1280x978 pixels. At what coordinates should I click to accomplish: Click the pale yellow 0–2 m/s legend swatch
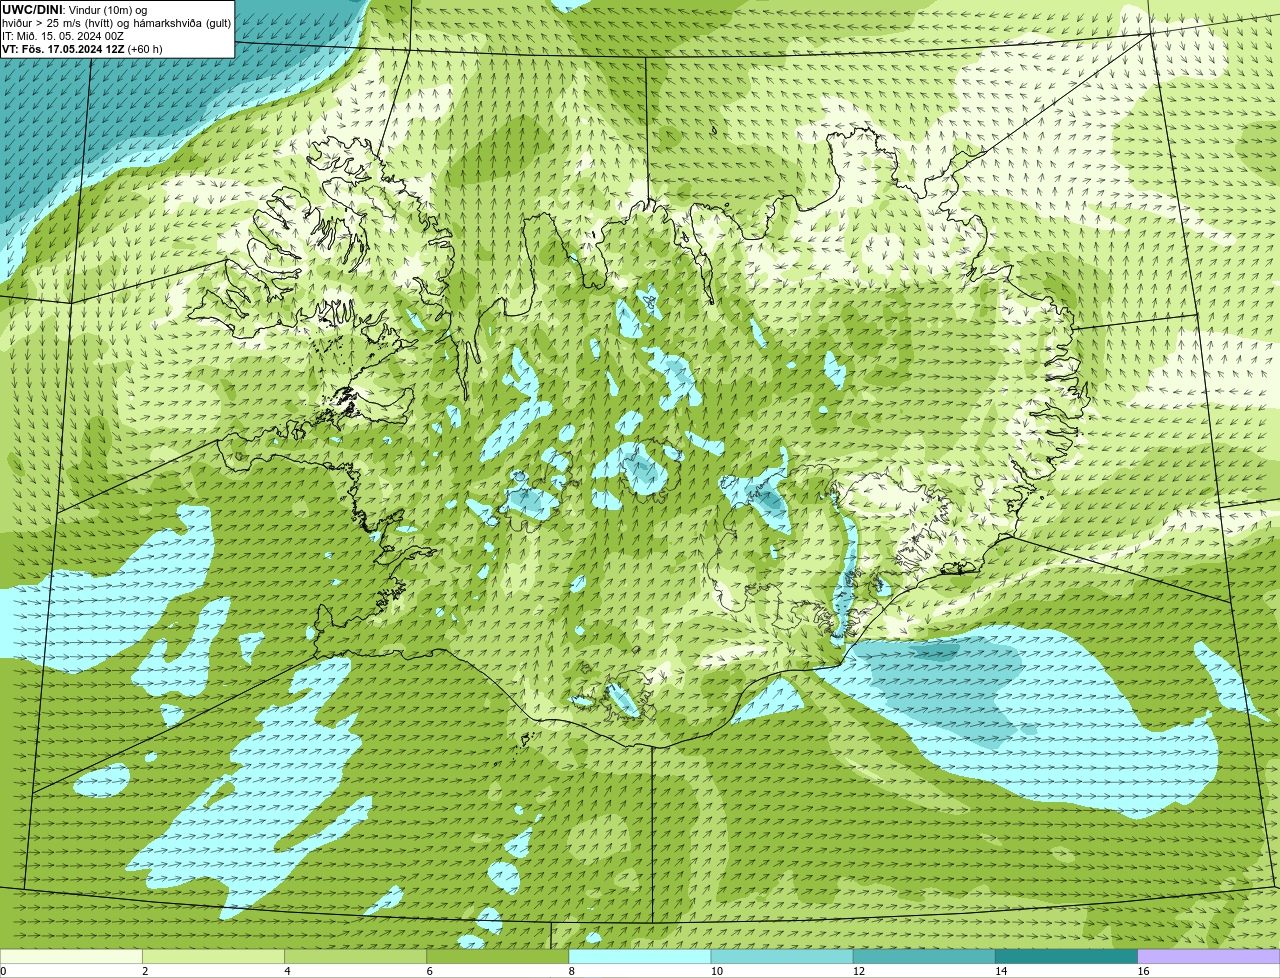pos(71,957)
